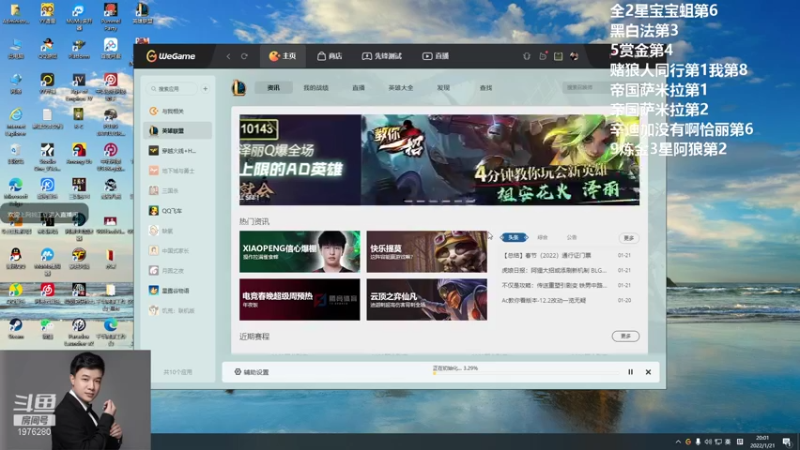Switch to the 直播 tab under League logo

pos(359,88)
